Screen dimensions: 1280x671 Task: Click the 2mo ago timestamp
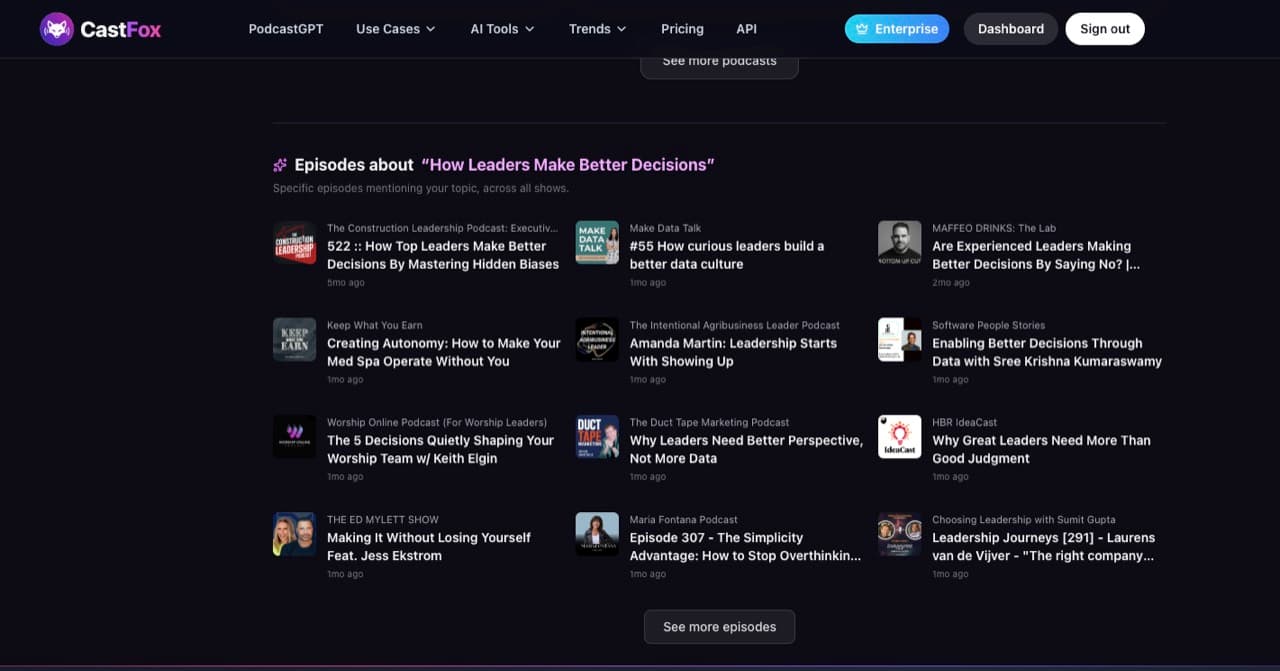tap(951, 283)
